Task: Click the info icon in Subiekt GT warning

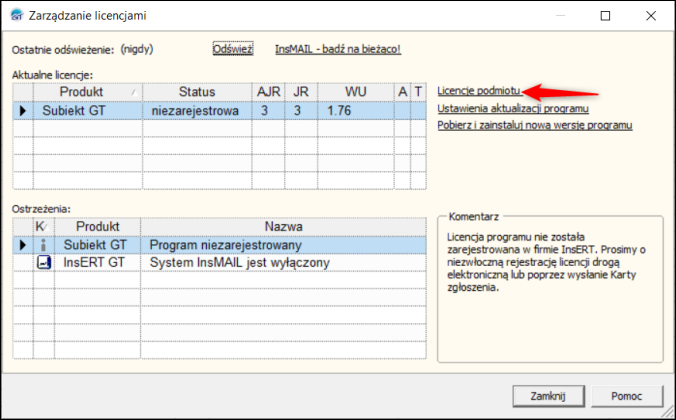Action: (44, 245)
